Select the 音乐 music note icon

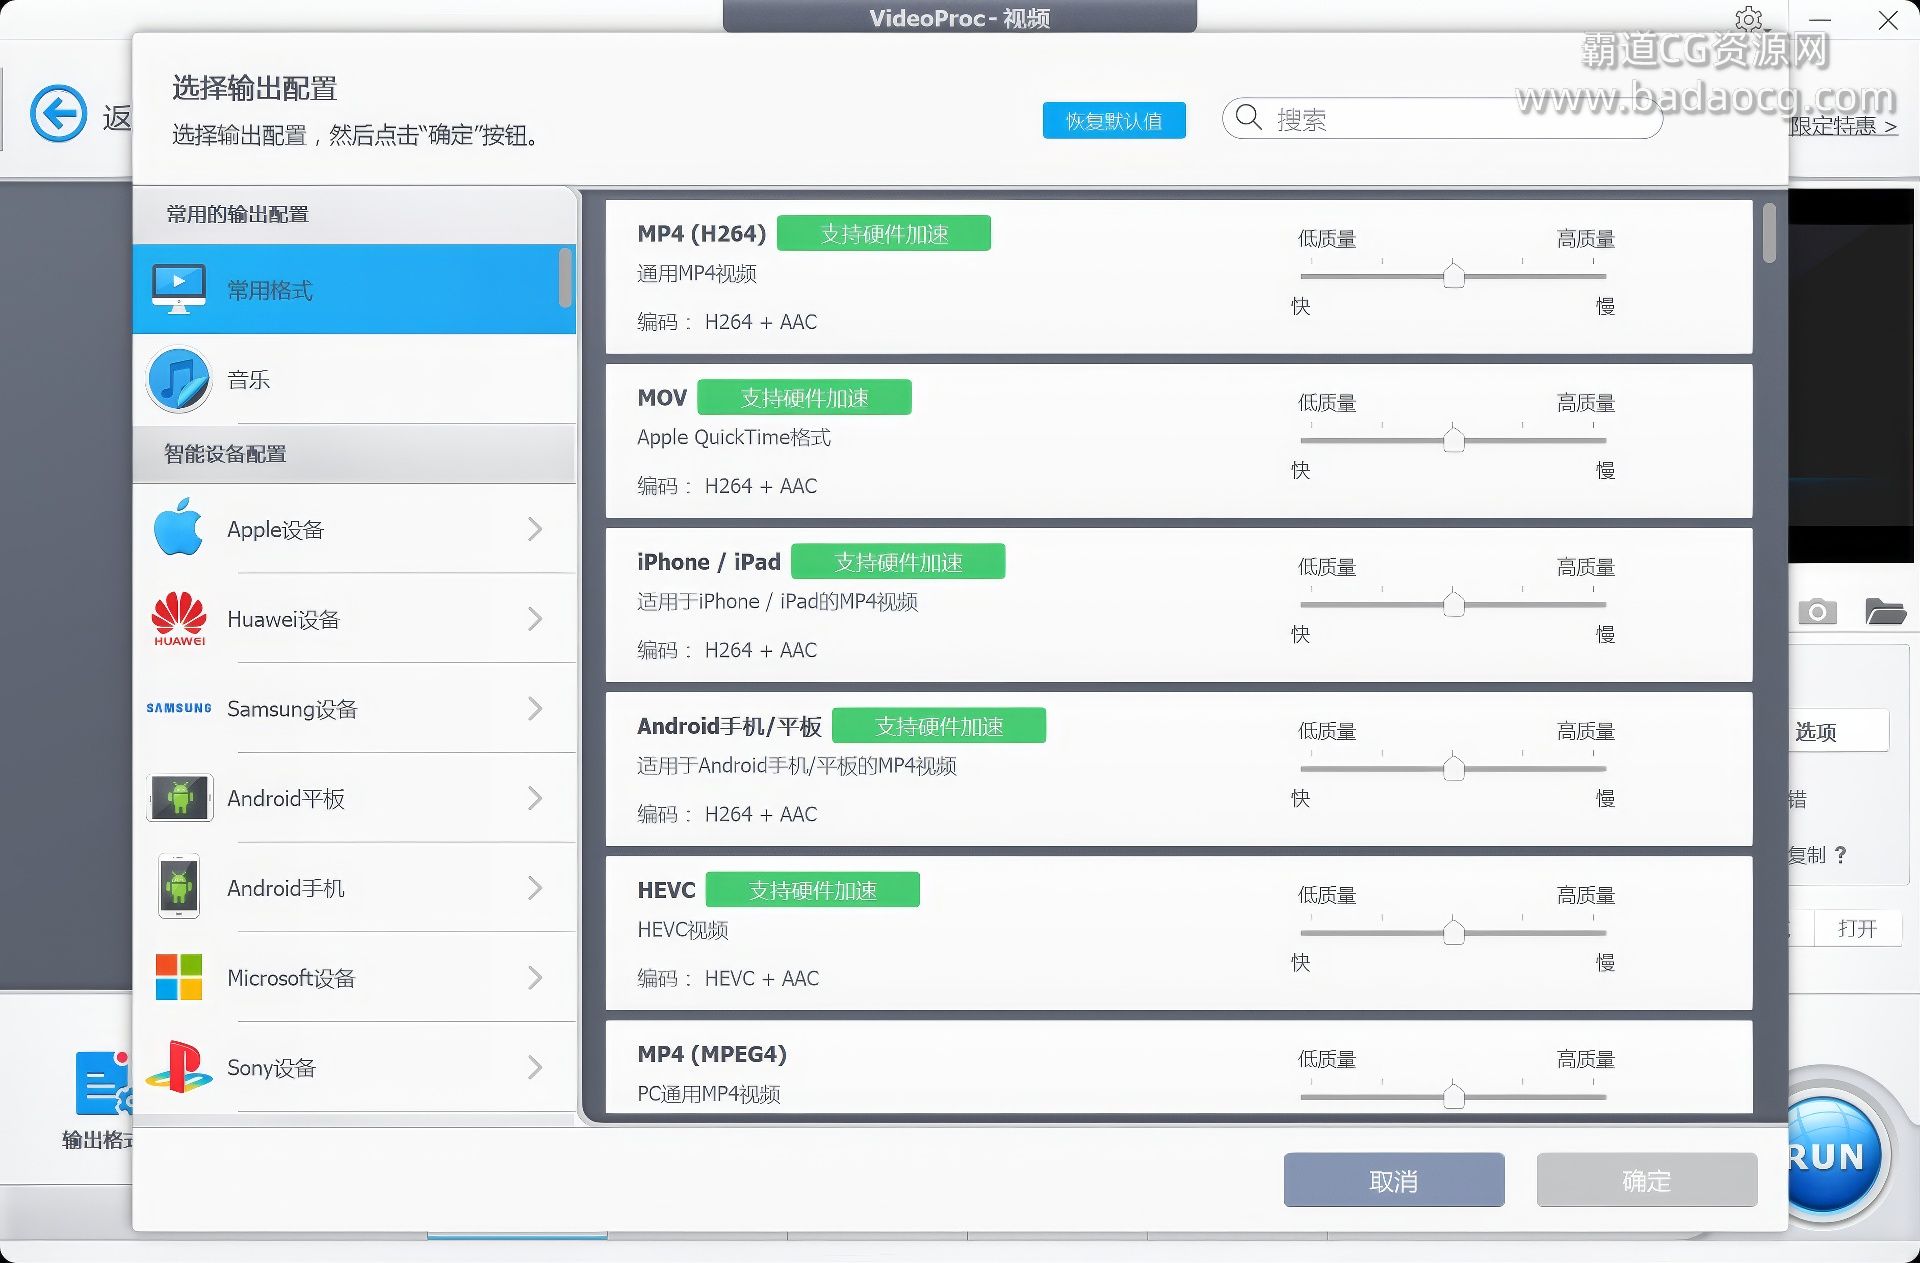(179, 379)
